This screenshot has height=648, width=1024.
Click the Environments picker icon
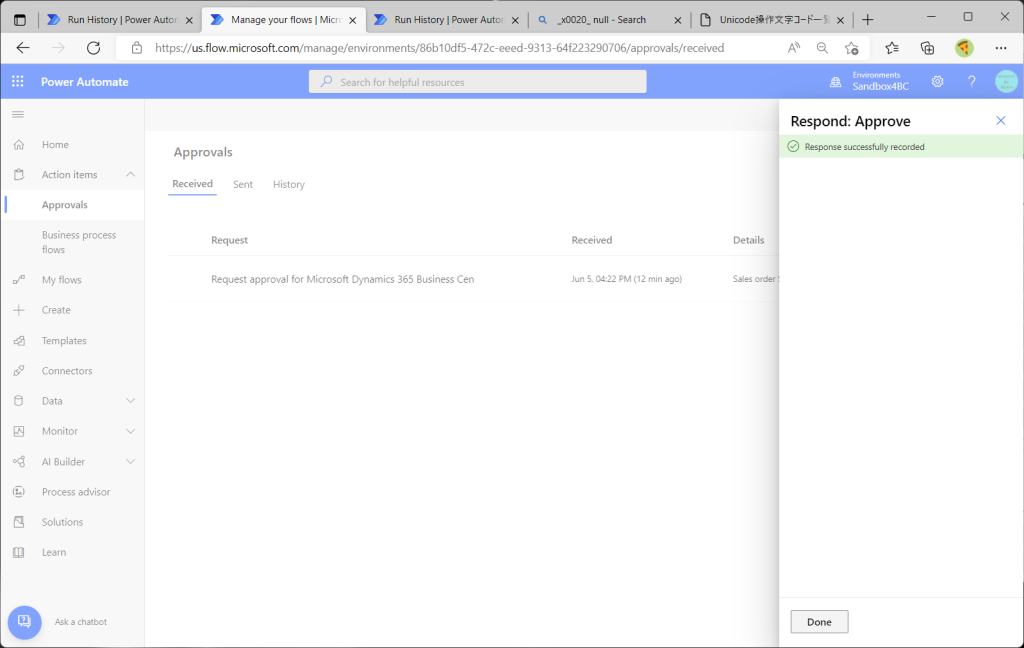[835, 82]
